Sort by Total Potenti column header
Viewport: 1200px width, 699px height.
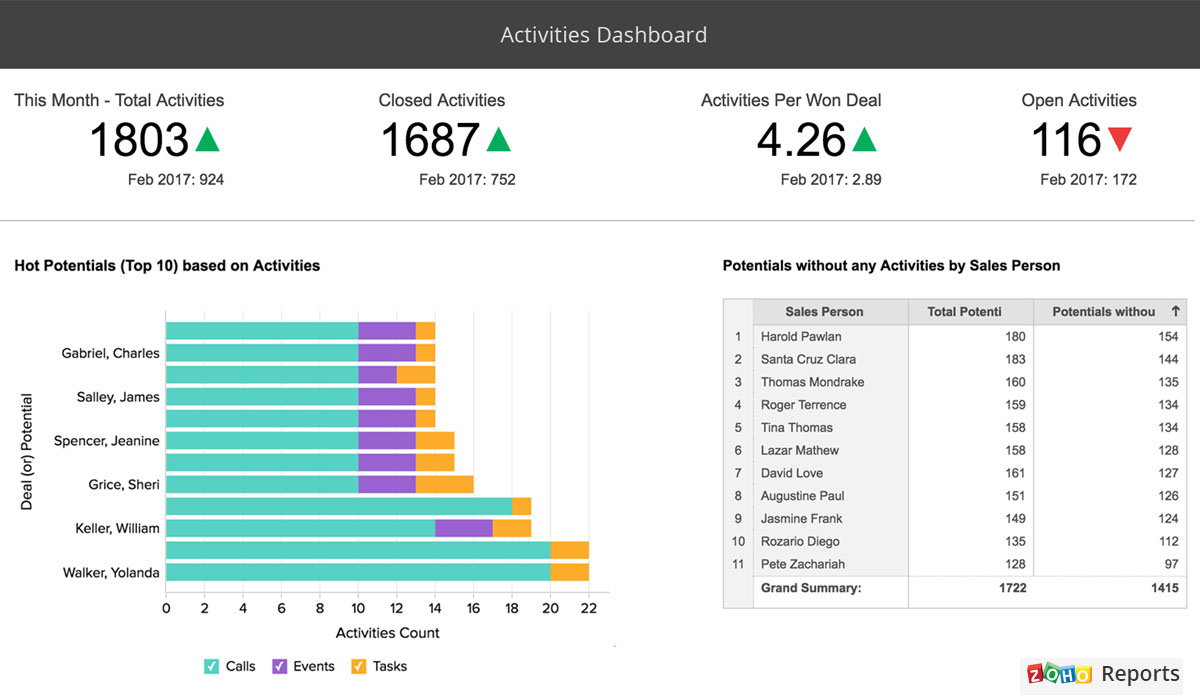click(964, 312)
